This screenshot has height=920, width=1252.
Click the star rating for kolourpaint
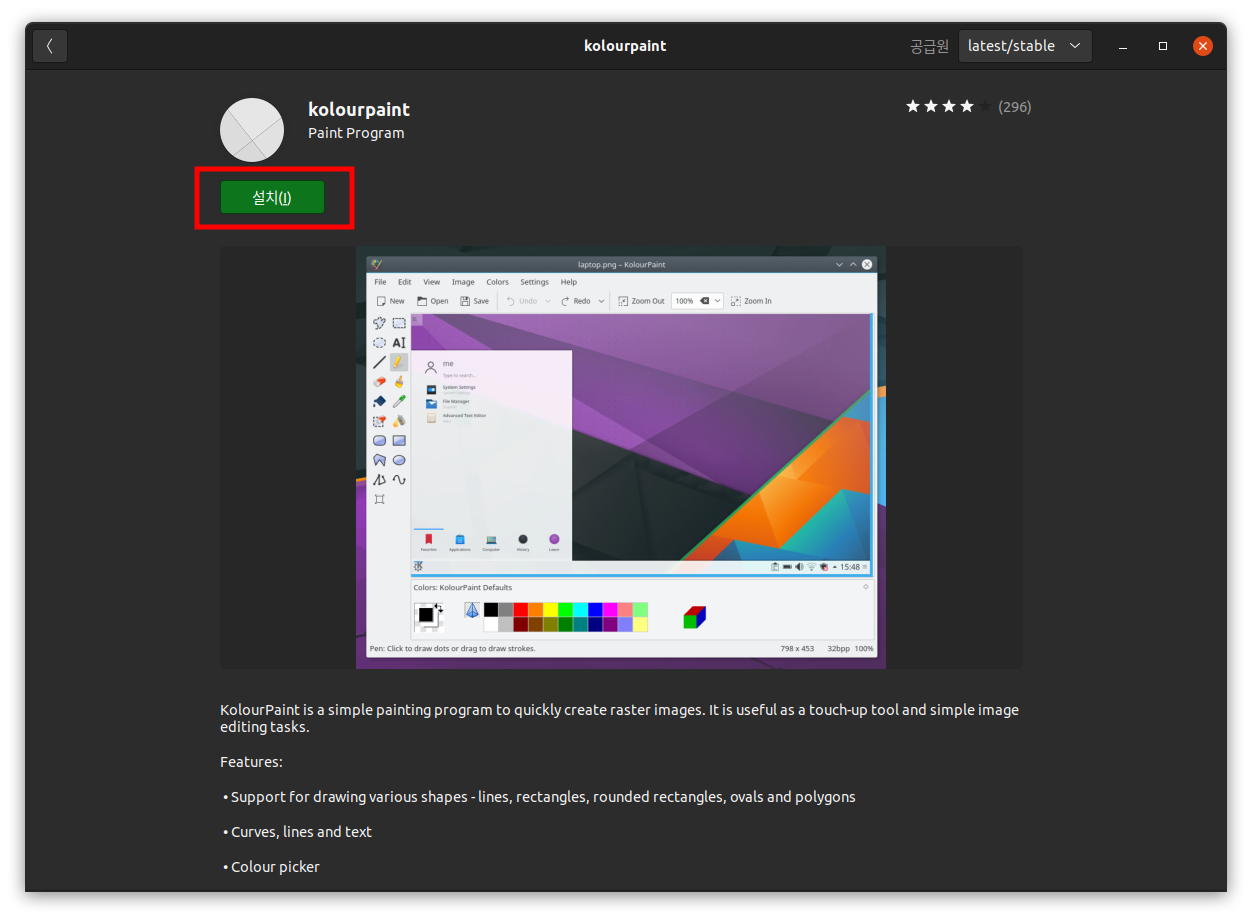948,106
